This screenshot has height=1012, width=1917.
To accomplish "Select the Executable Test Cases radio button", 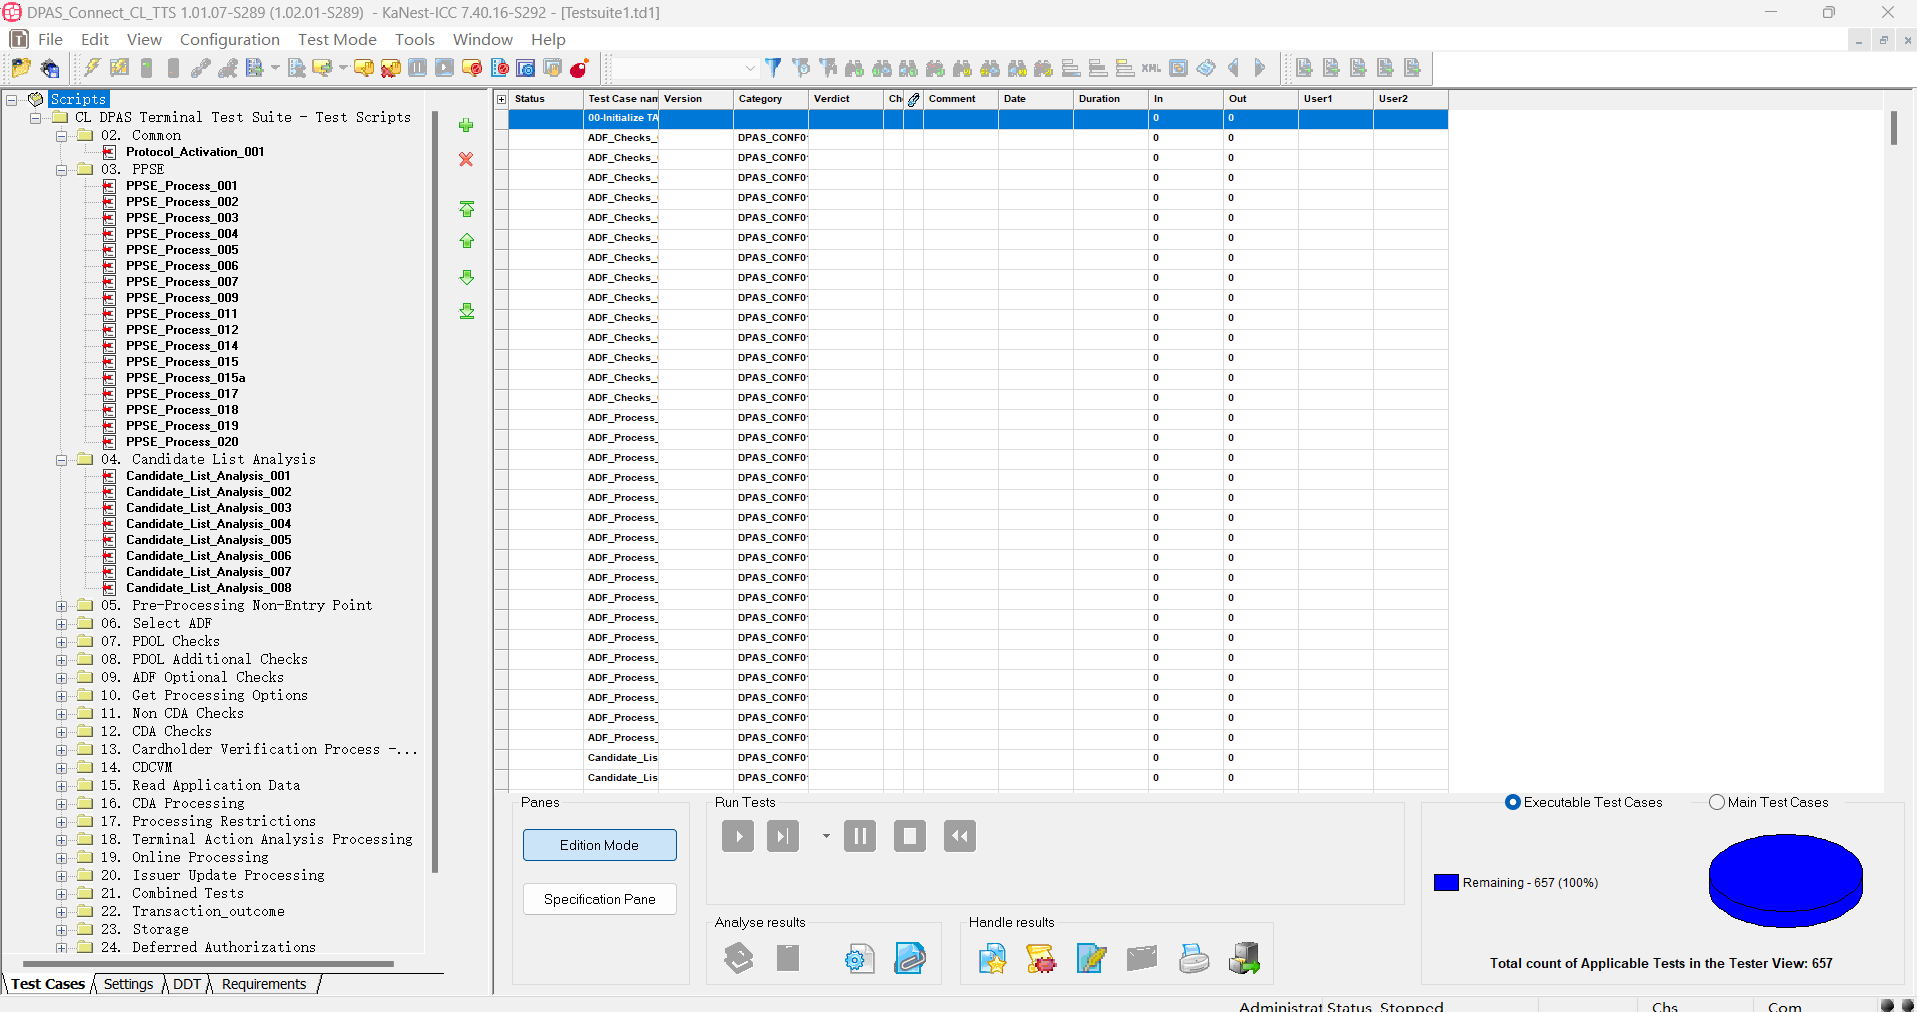I will click(x=1513, y=802).
